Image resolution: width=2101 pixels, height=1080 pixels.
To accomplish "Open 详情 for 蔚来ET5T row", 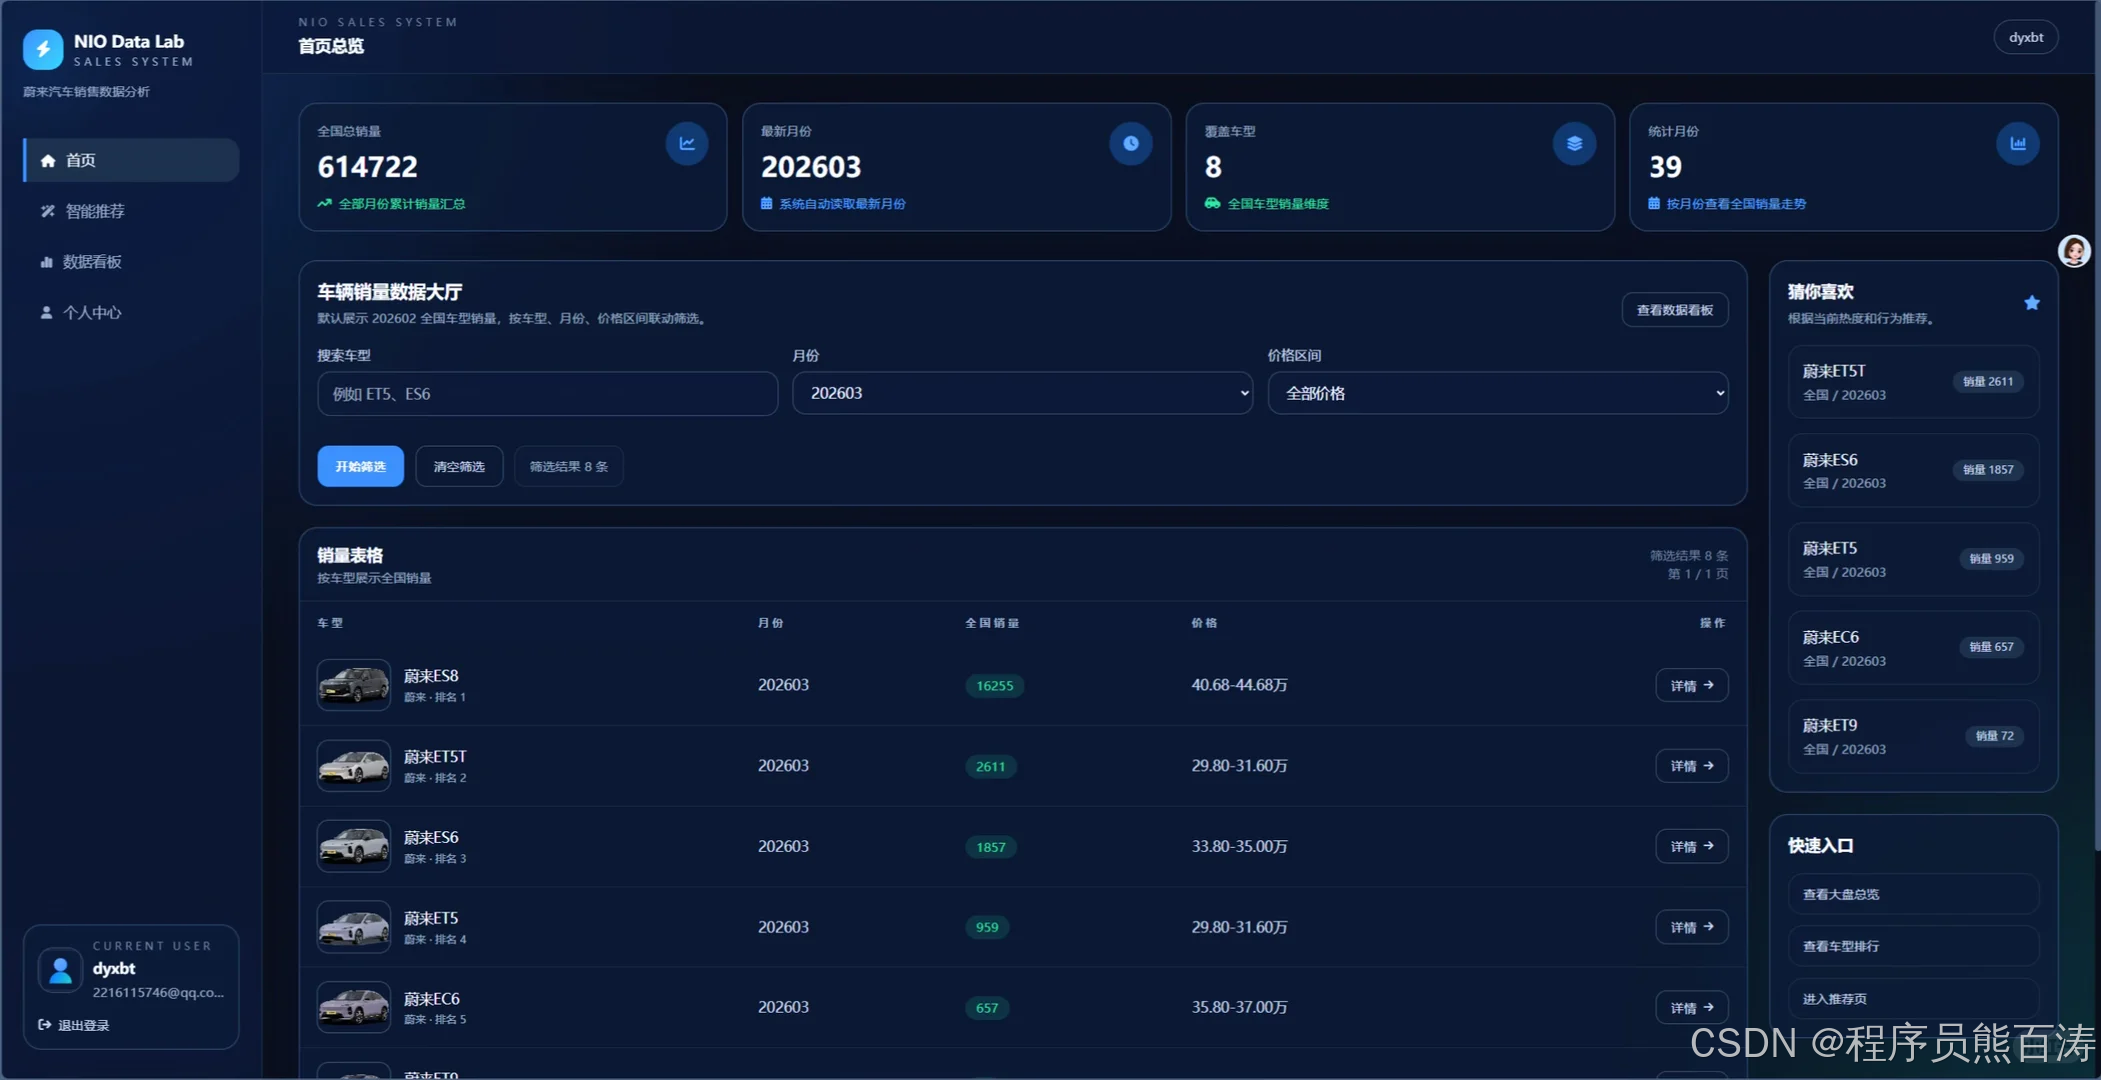I will pos(1692,765).
